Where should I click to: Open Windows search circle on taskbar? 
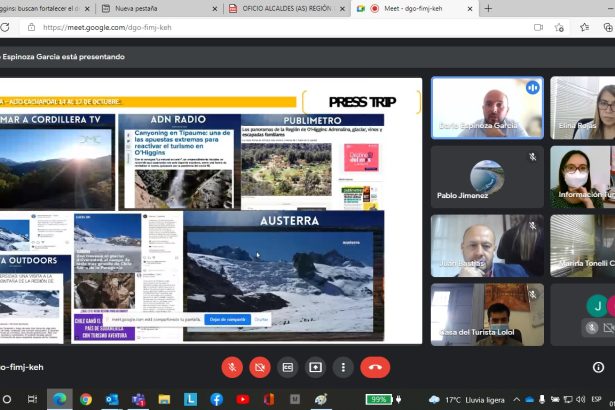pyautogui.click(x=7, y=399)
